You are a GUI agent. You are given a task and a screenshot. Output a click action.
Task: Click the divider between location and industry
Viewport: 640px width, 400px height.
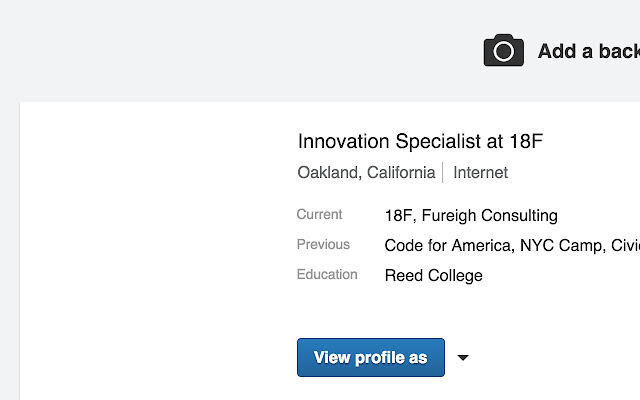[x=443, y=172]
